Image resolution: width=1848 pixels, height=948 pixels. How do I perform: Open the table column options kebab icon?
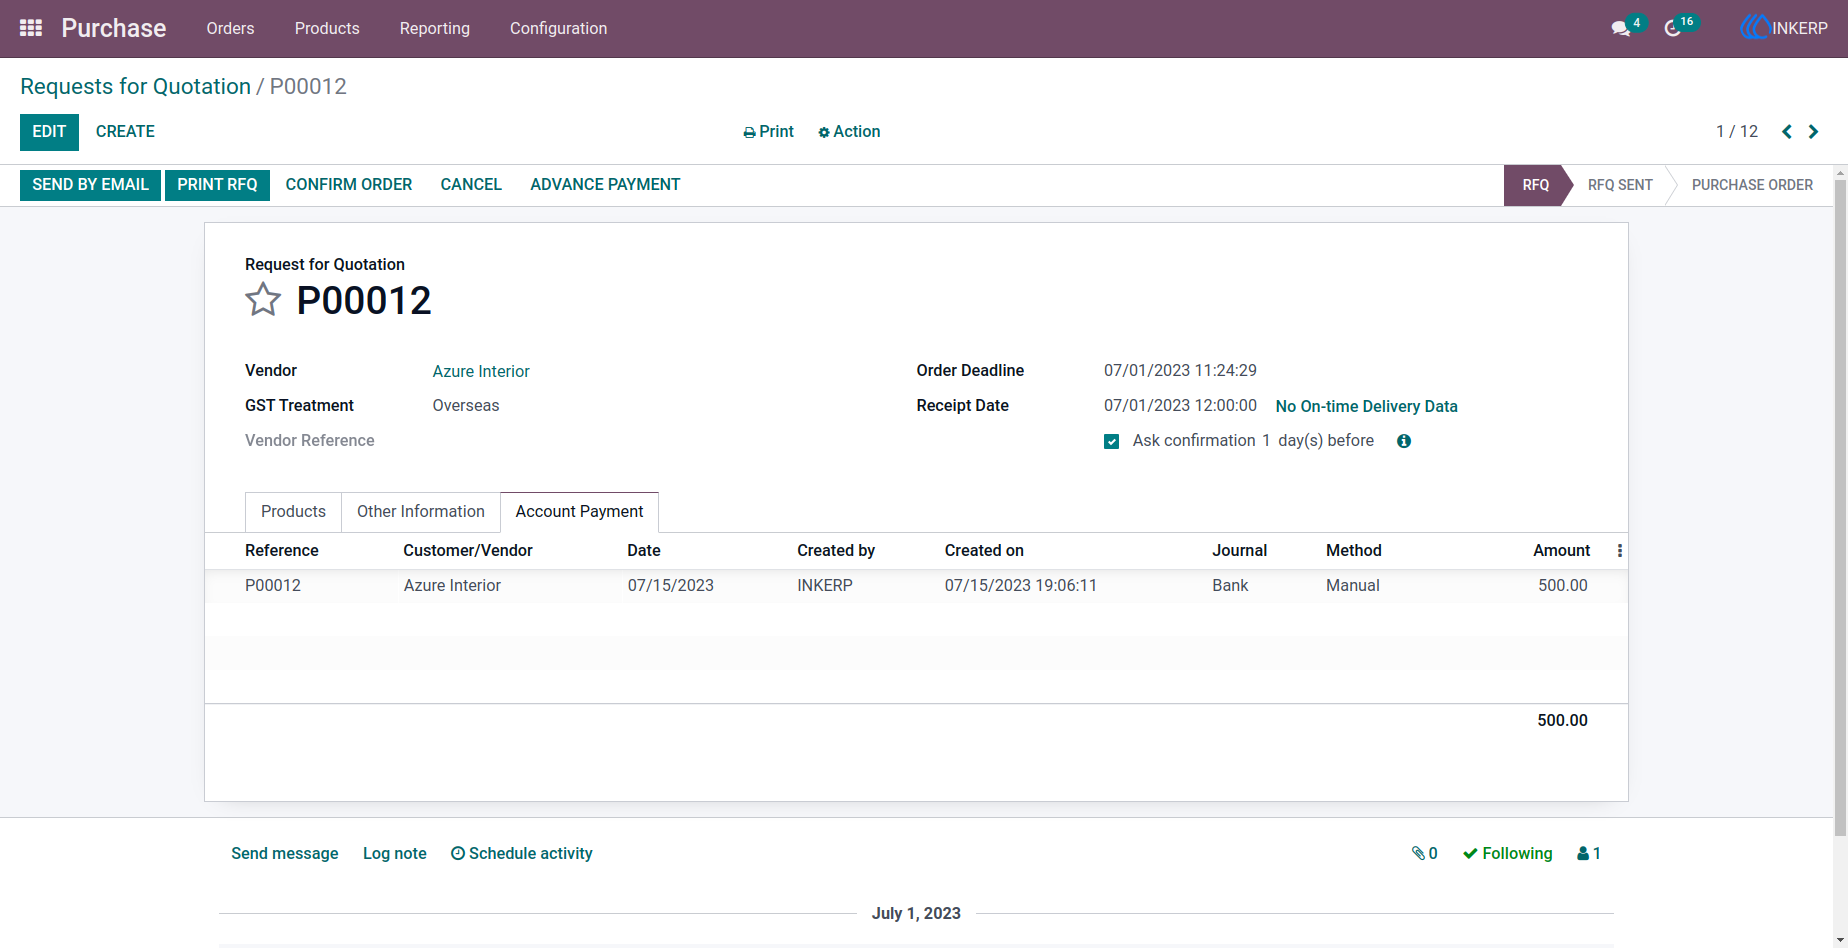1620,551
